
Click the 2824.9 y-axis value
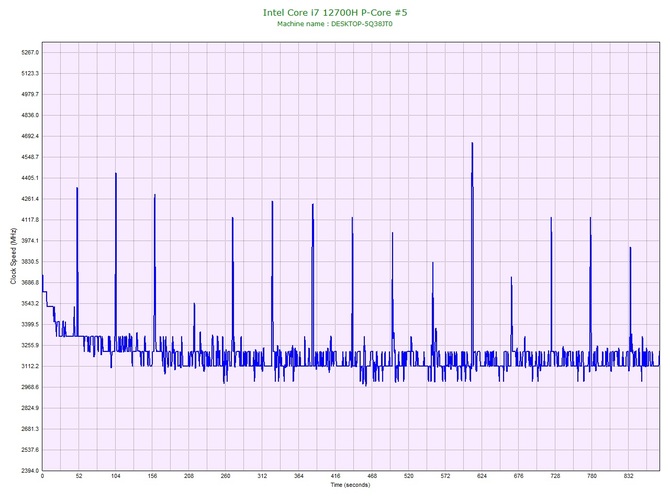30,408
